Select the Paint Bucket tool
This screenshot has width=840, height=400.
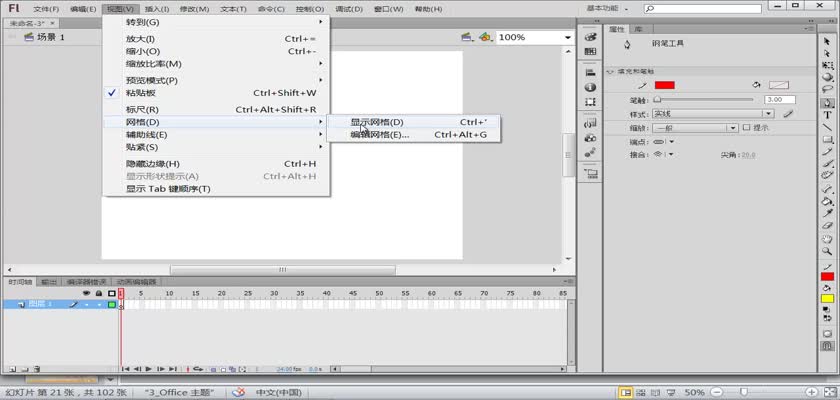pos(827,201)
